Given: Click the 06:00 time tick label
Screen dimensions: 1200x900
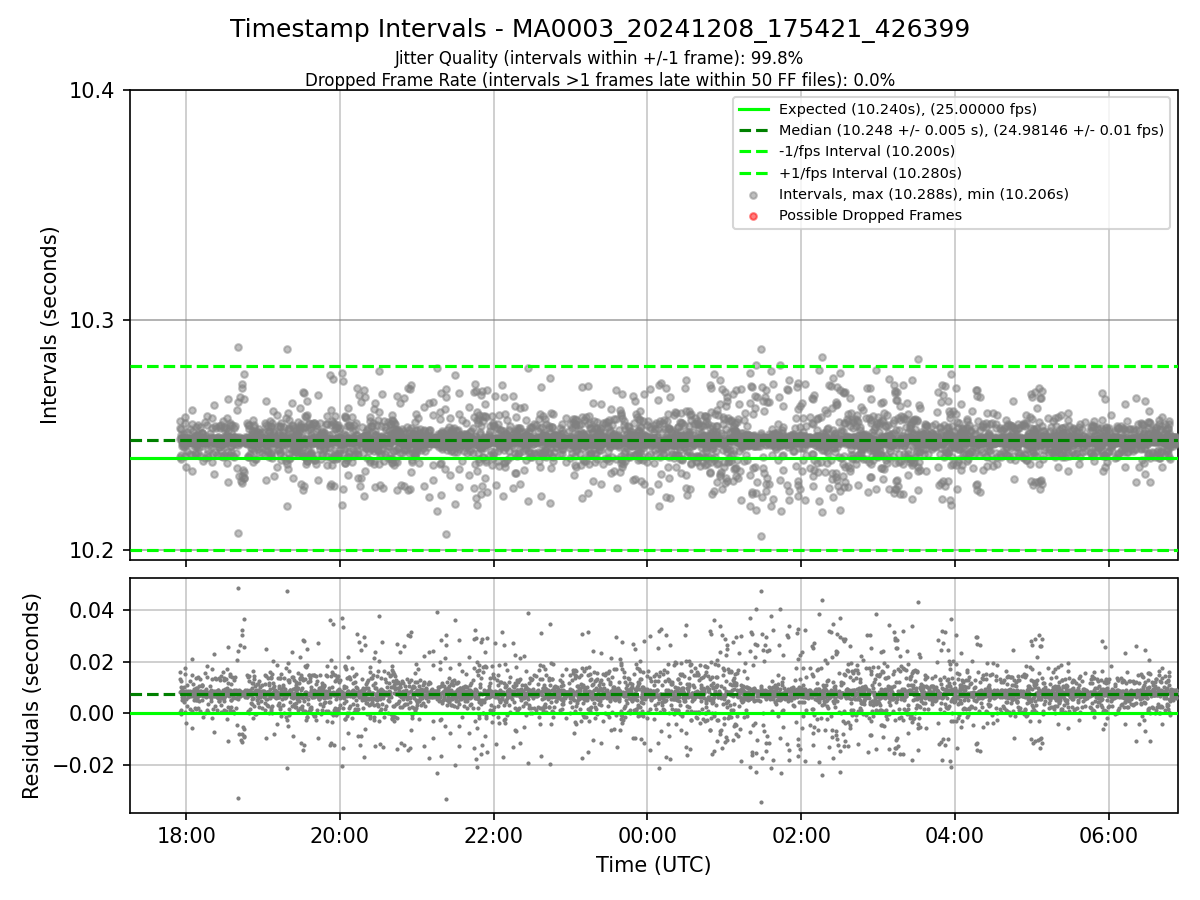Looking at the screenshot, I should pos(1109,835).
